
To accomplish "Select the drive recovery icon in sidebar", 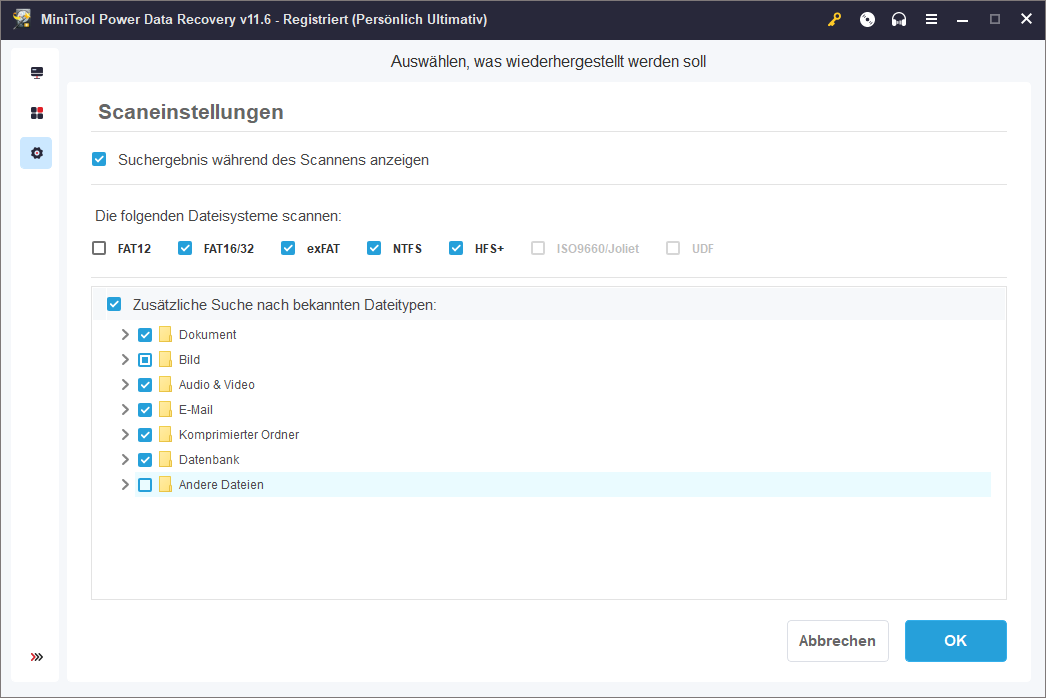I will 37,73.
